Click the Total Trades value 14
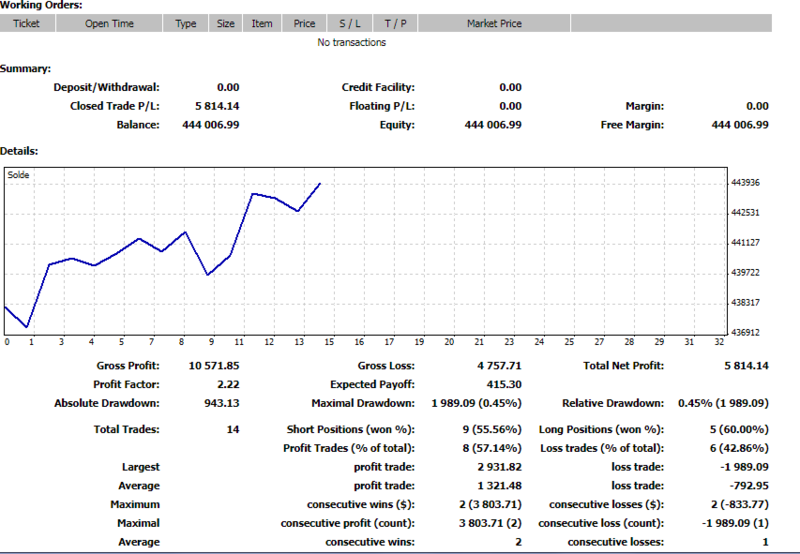 point(233,430)
